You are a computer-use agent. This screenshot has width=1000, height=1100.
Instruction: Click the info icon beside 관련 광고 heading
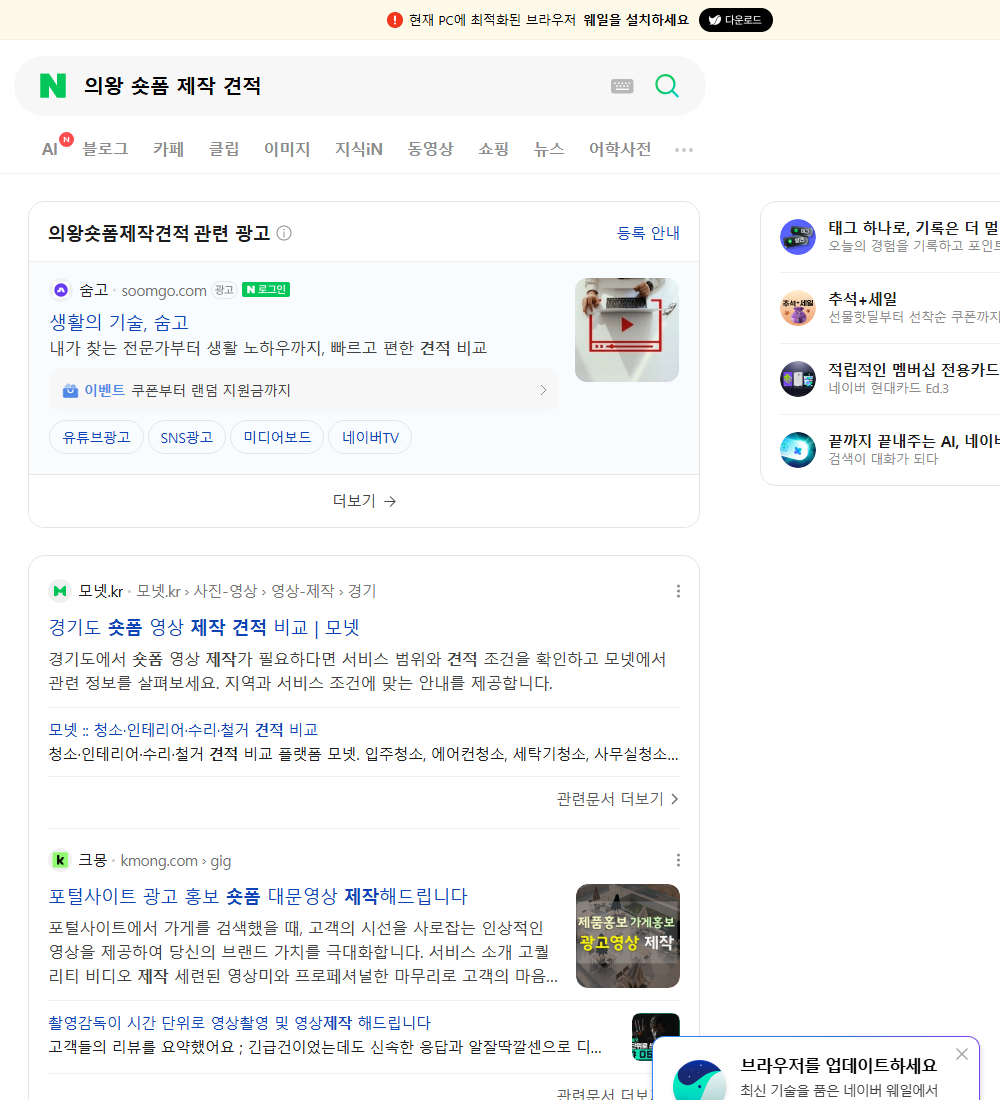coord(284,233)
